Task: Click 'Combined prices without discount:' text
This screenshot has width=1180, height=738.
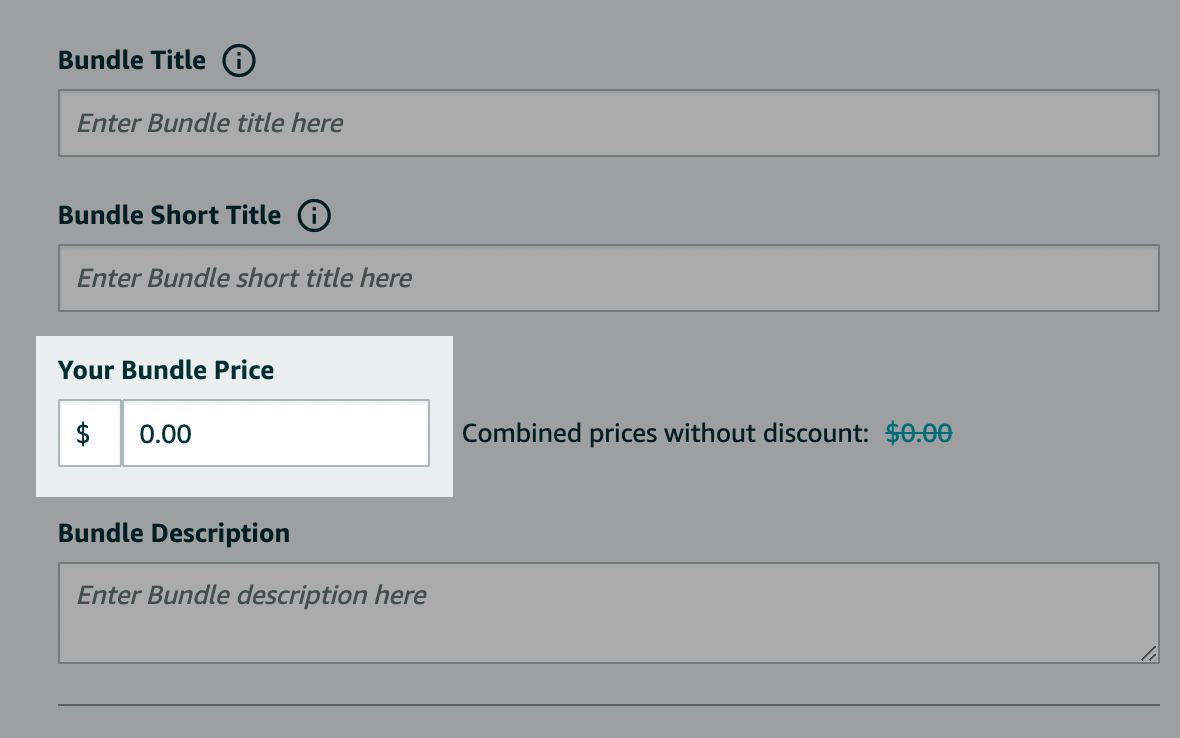Action: point(665,433)
